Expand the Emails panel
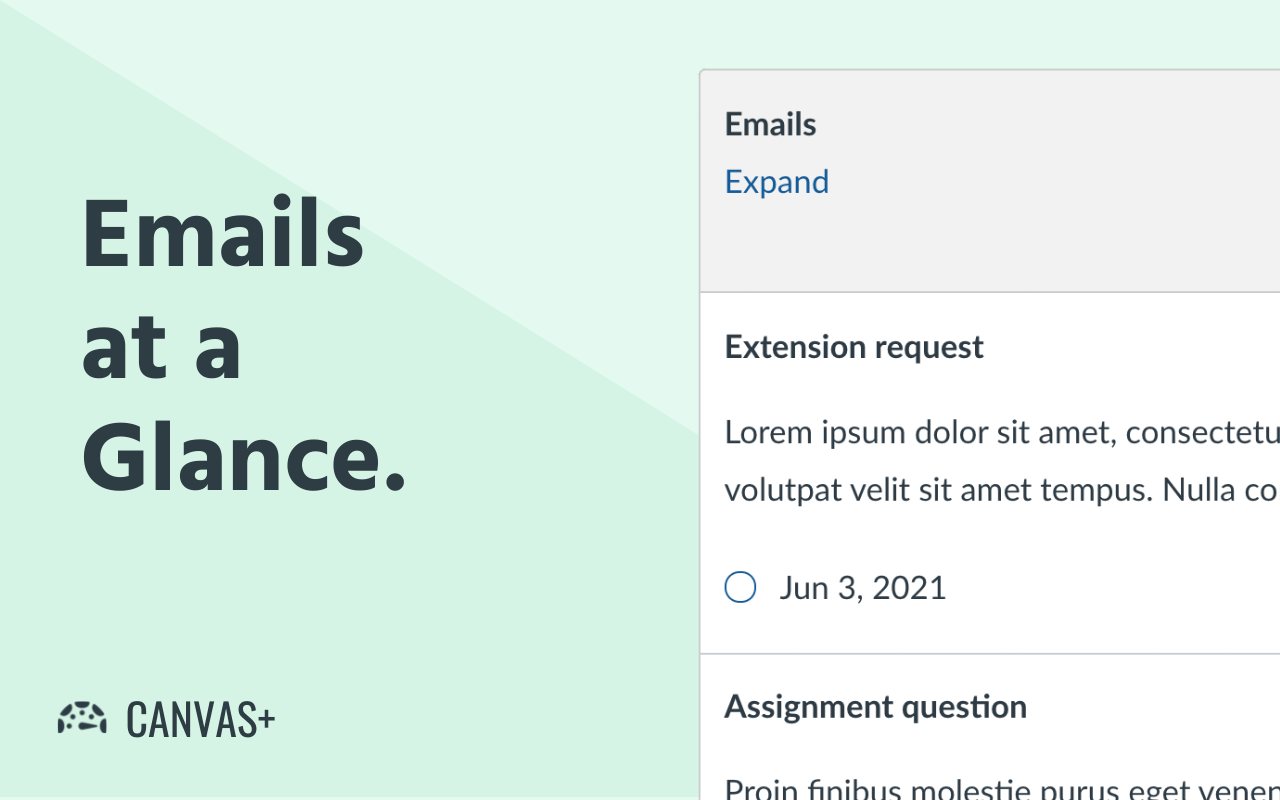 point(777,182)
